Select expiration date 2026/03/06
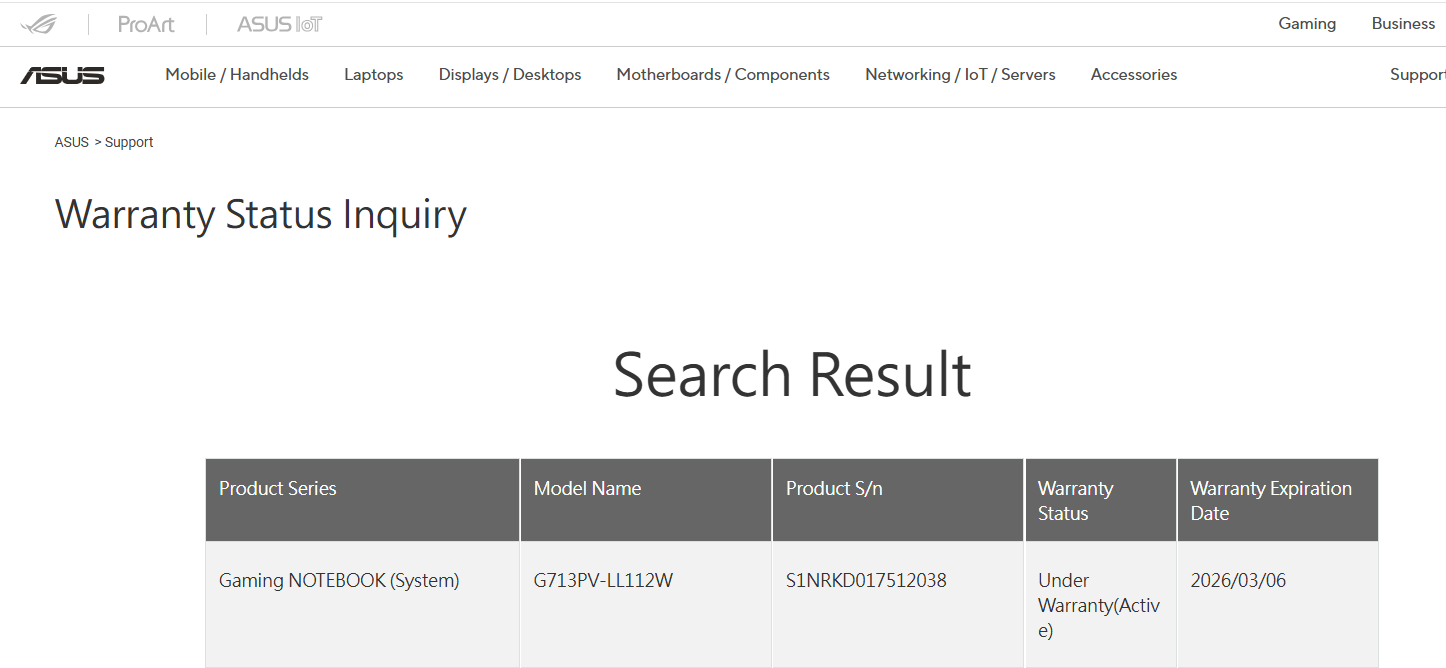 point(1238,581)
